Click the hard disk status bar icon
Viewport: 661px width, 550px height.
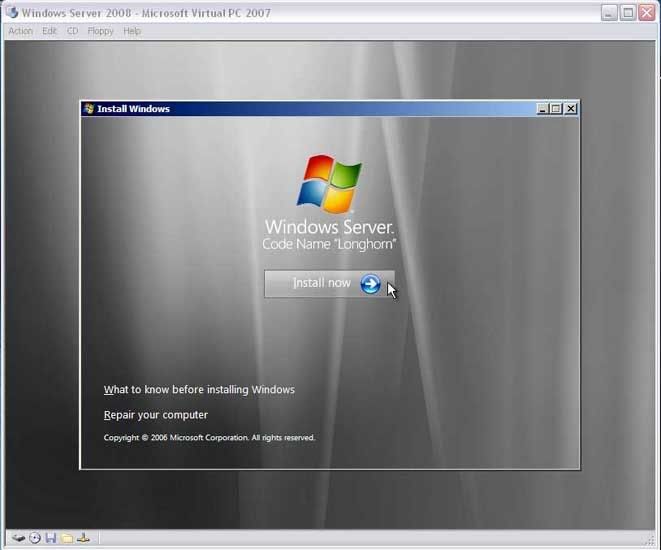[x=19, y=538]
